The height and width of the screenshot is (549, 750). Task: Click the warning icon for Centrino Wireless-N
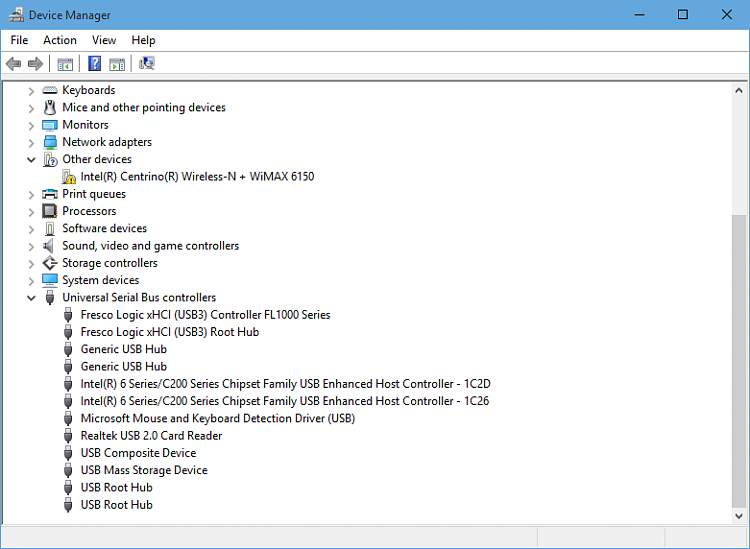(x=69, y=177)
